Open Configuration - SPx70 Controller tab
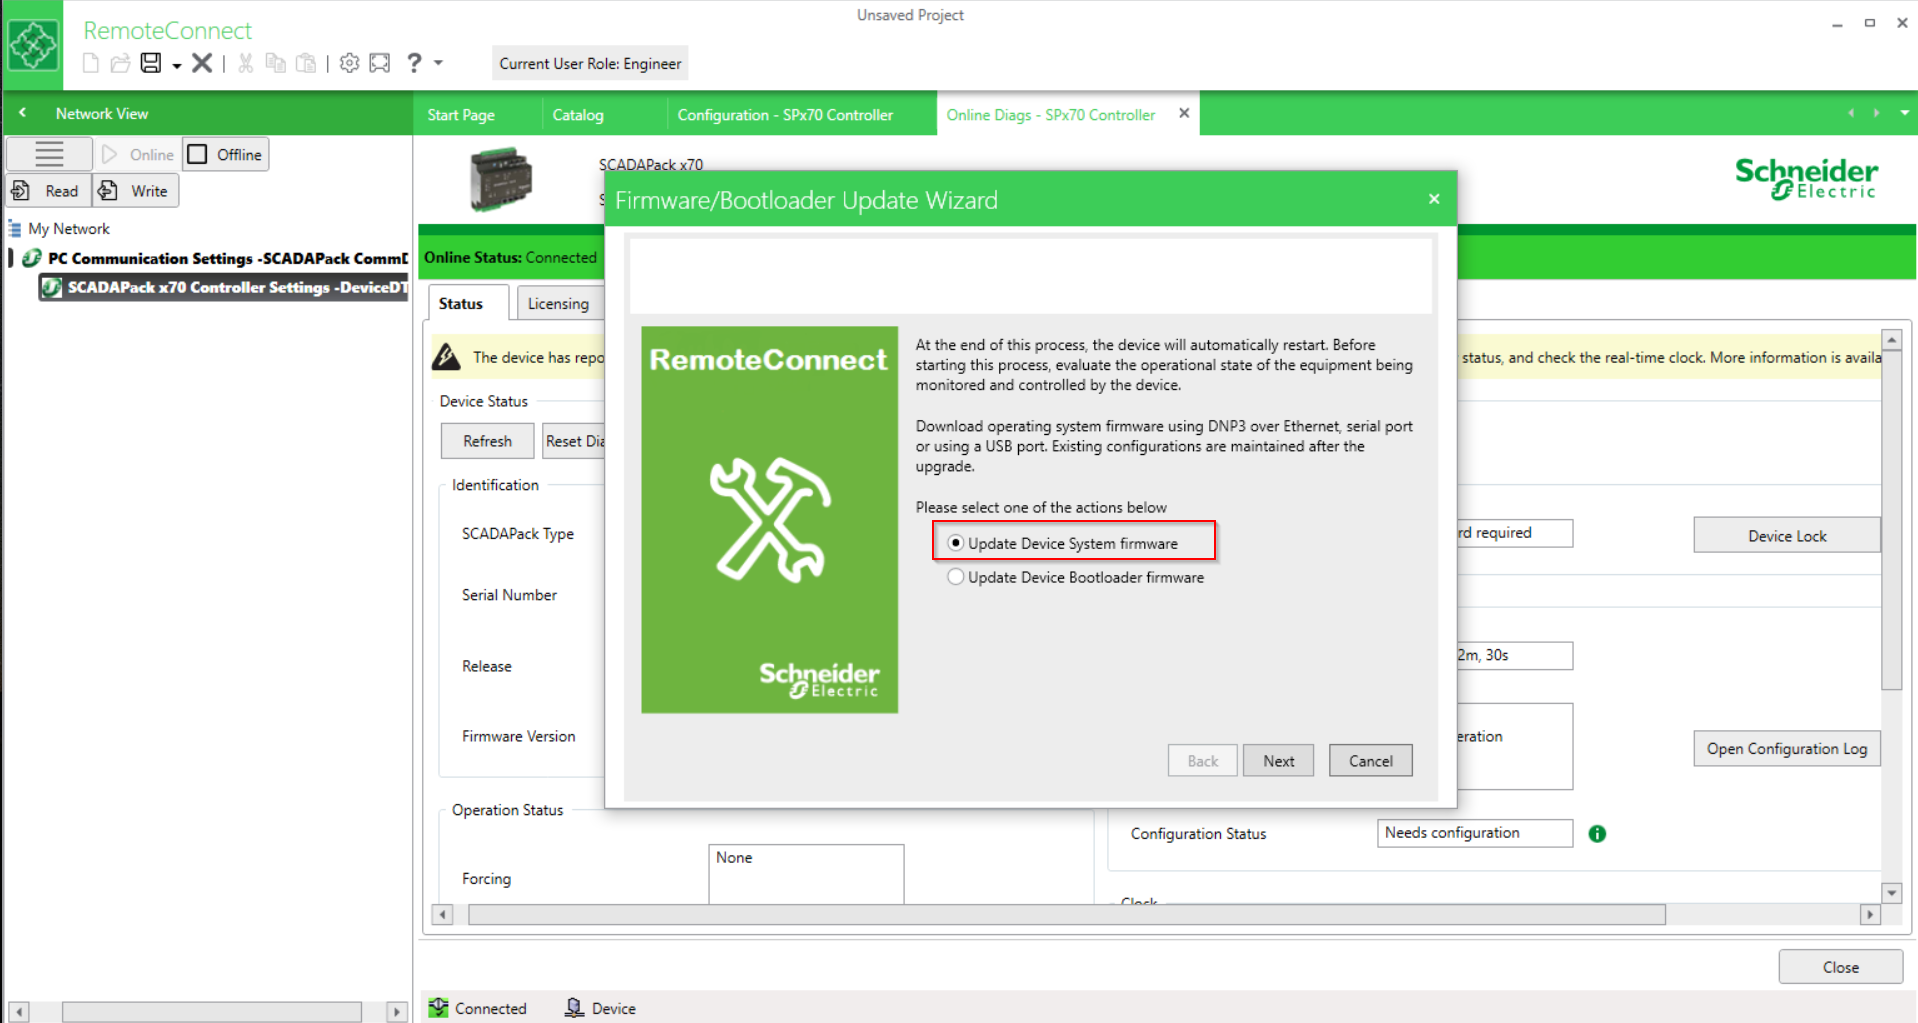Image resolution: width=1918 pixels, height=1023 pixels. pos(785,115)
